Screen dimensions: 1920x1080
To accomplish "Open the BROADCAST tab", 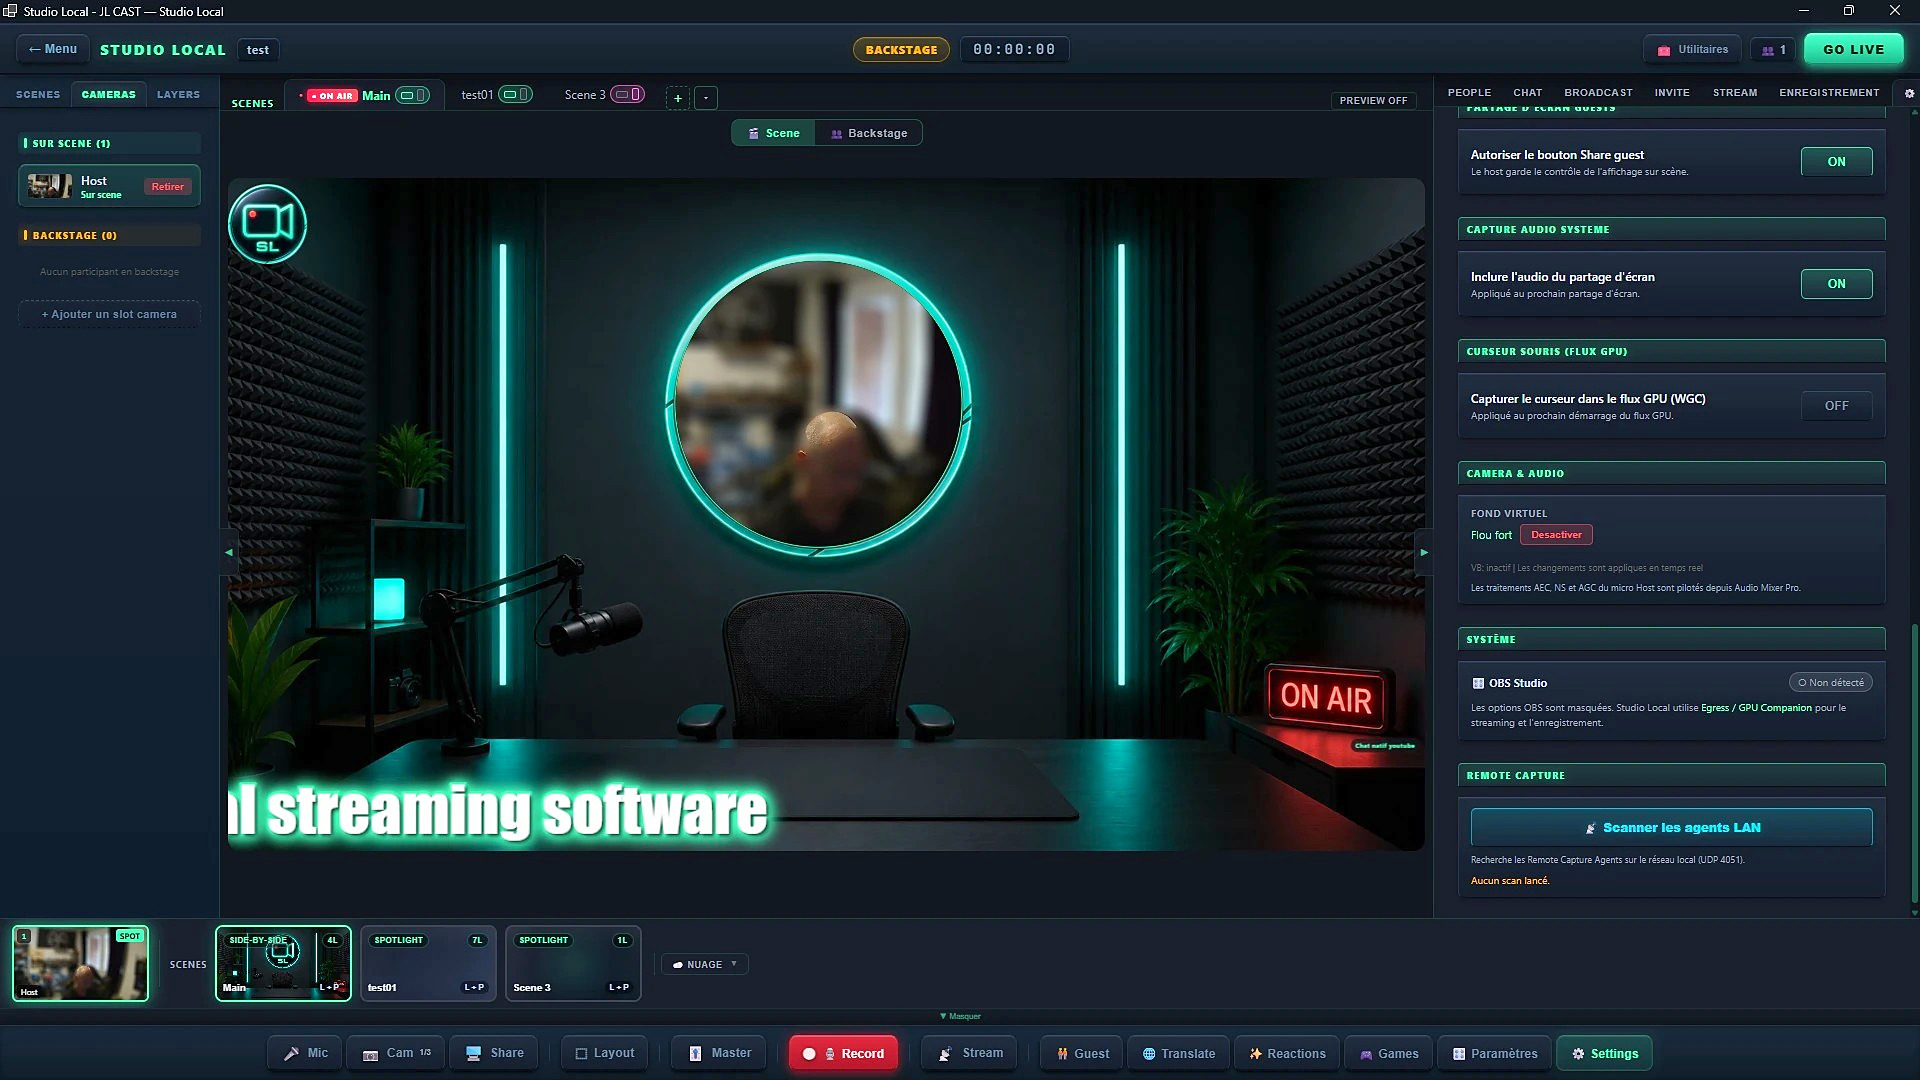I will pyautogui.click(x=1598, y=92).
